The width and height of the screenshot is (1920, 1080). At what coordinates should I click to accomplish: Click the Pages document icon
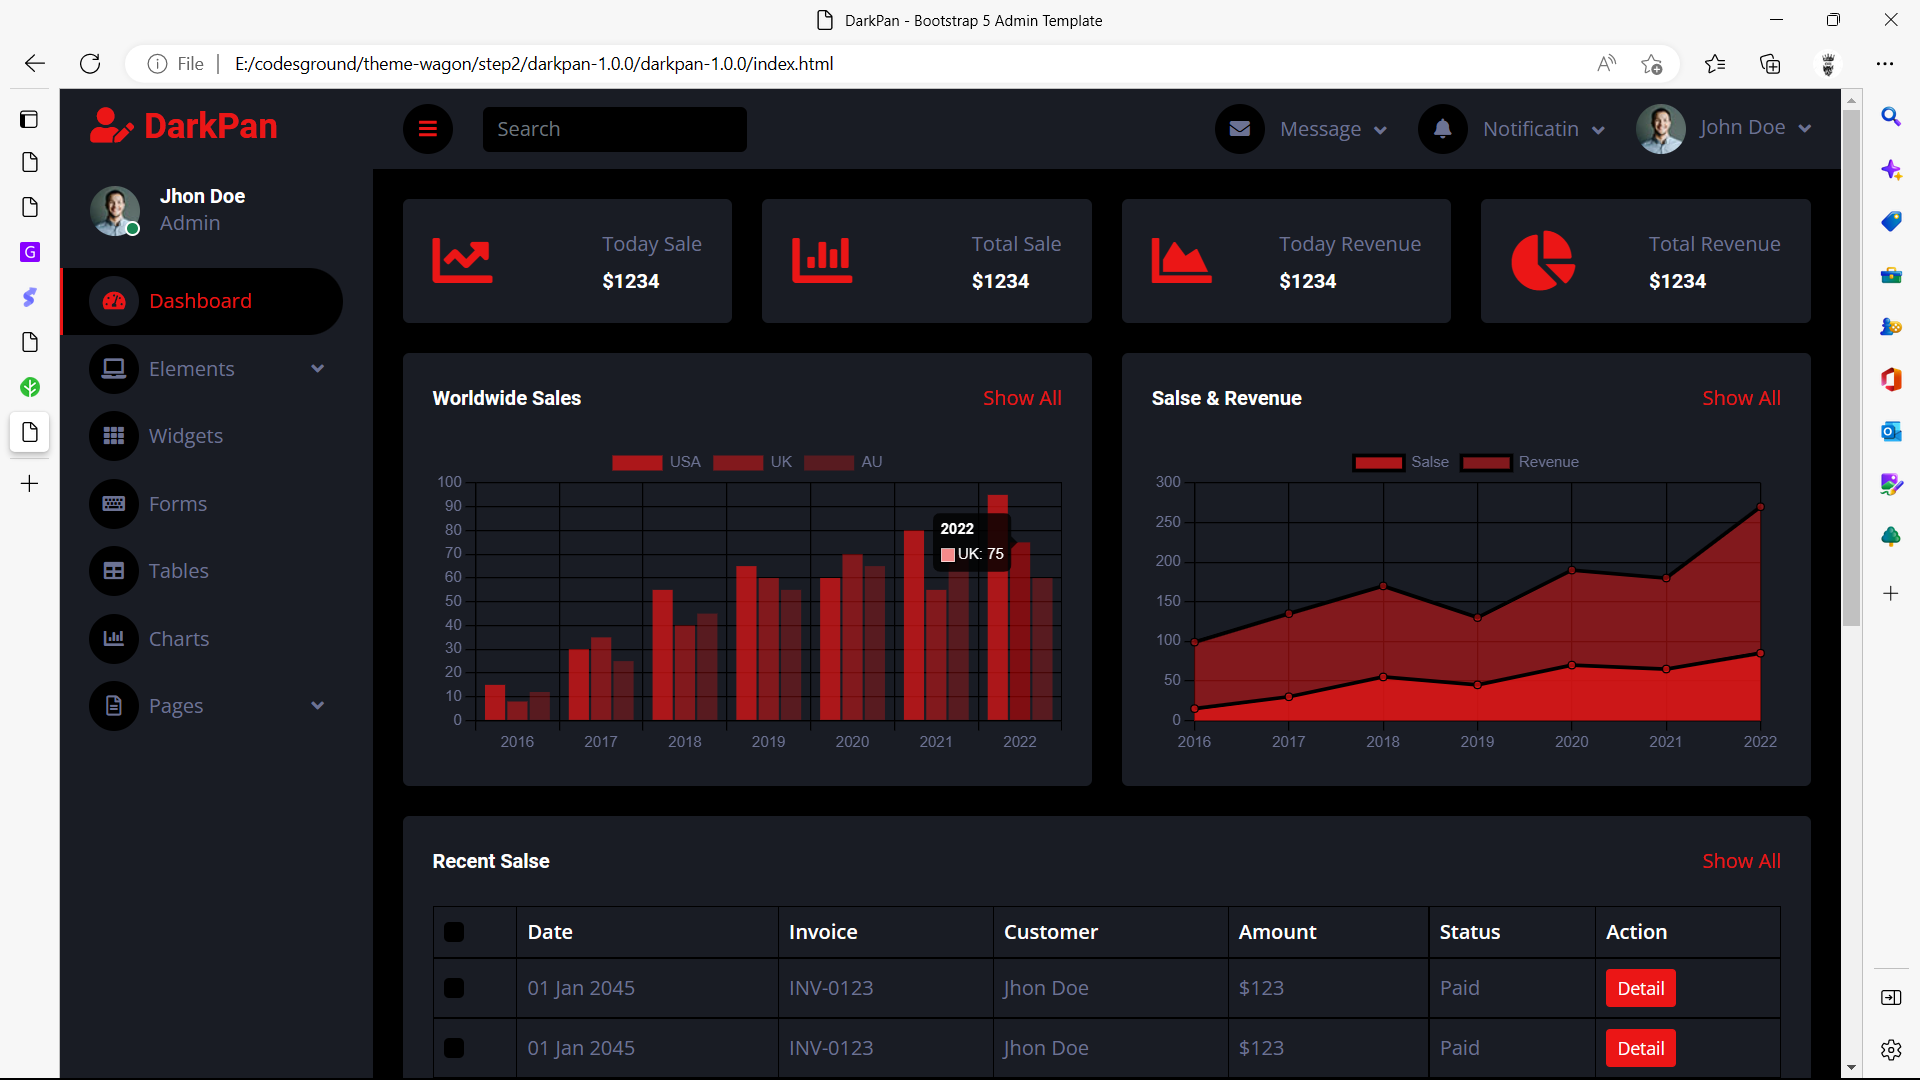[x=114, y=706]
